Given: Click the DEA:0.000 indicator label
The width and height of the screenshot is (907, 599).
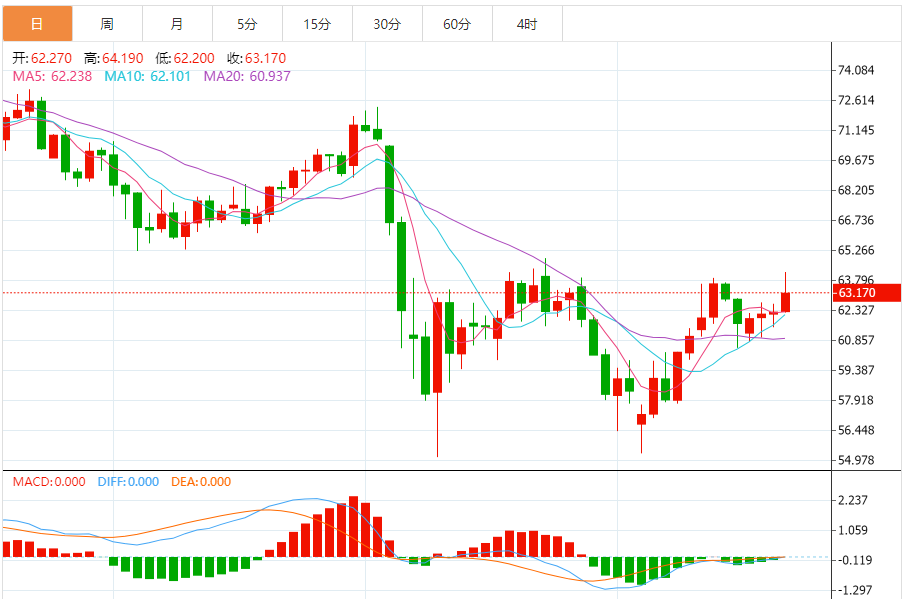Looking at the screenshot, I should pyautogui.click(x=201, y=482).
